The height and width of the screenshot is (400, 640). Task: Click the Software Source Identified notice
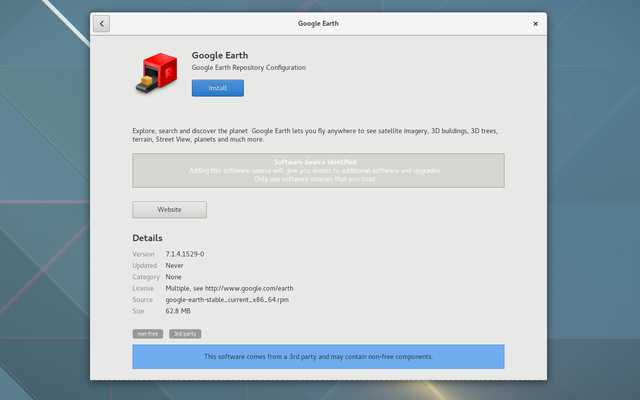(x=318, y=171)
